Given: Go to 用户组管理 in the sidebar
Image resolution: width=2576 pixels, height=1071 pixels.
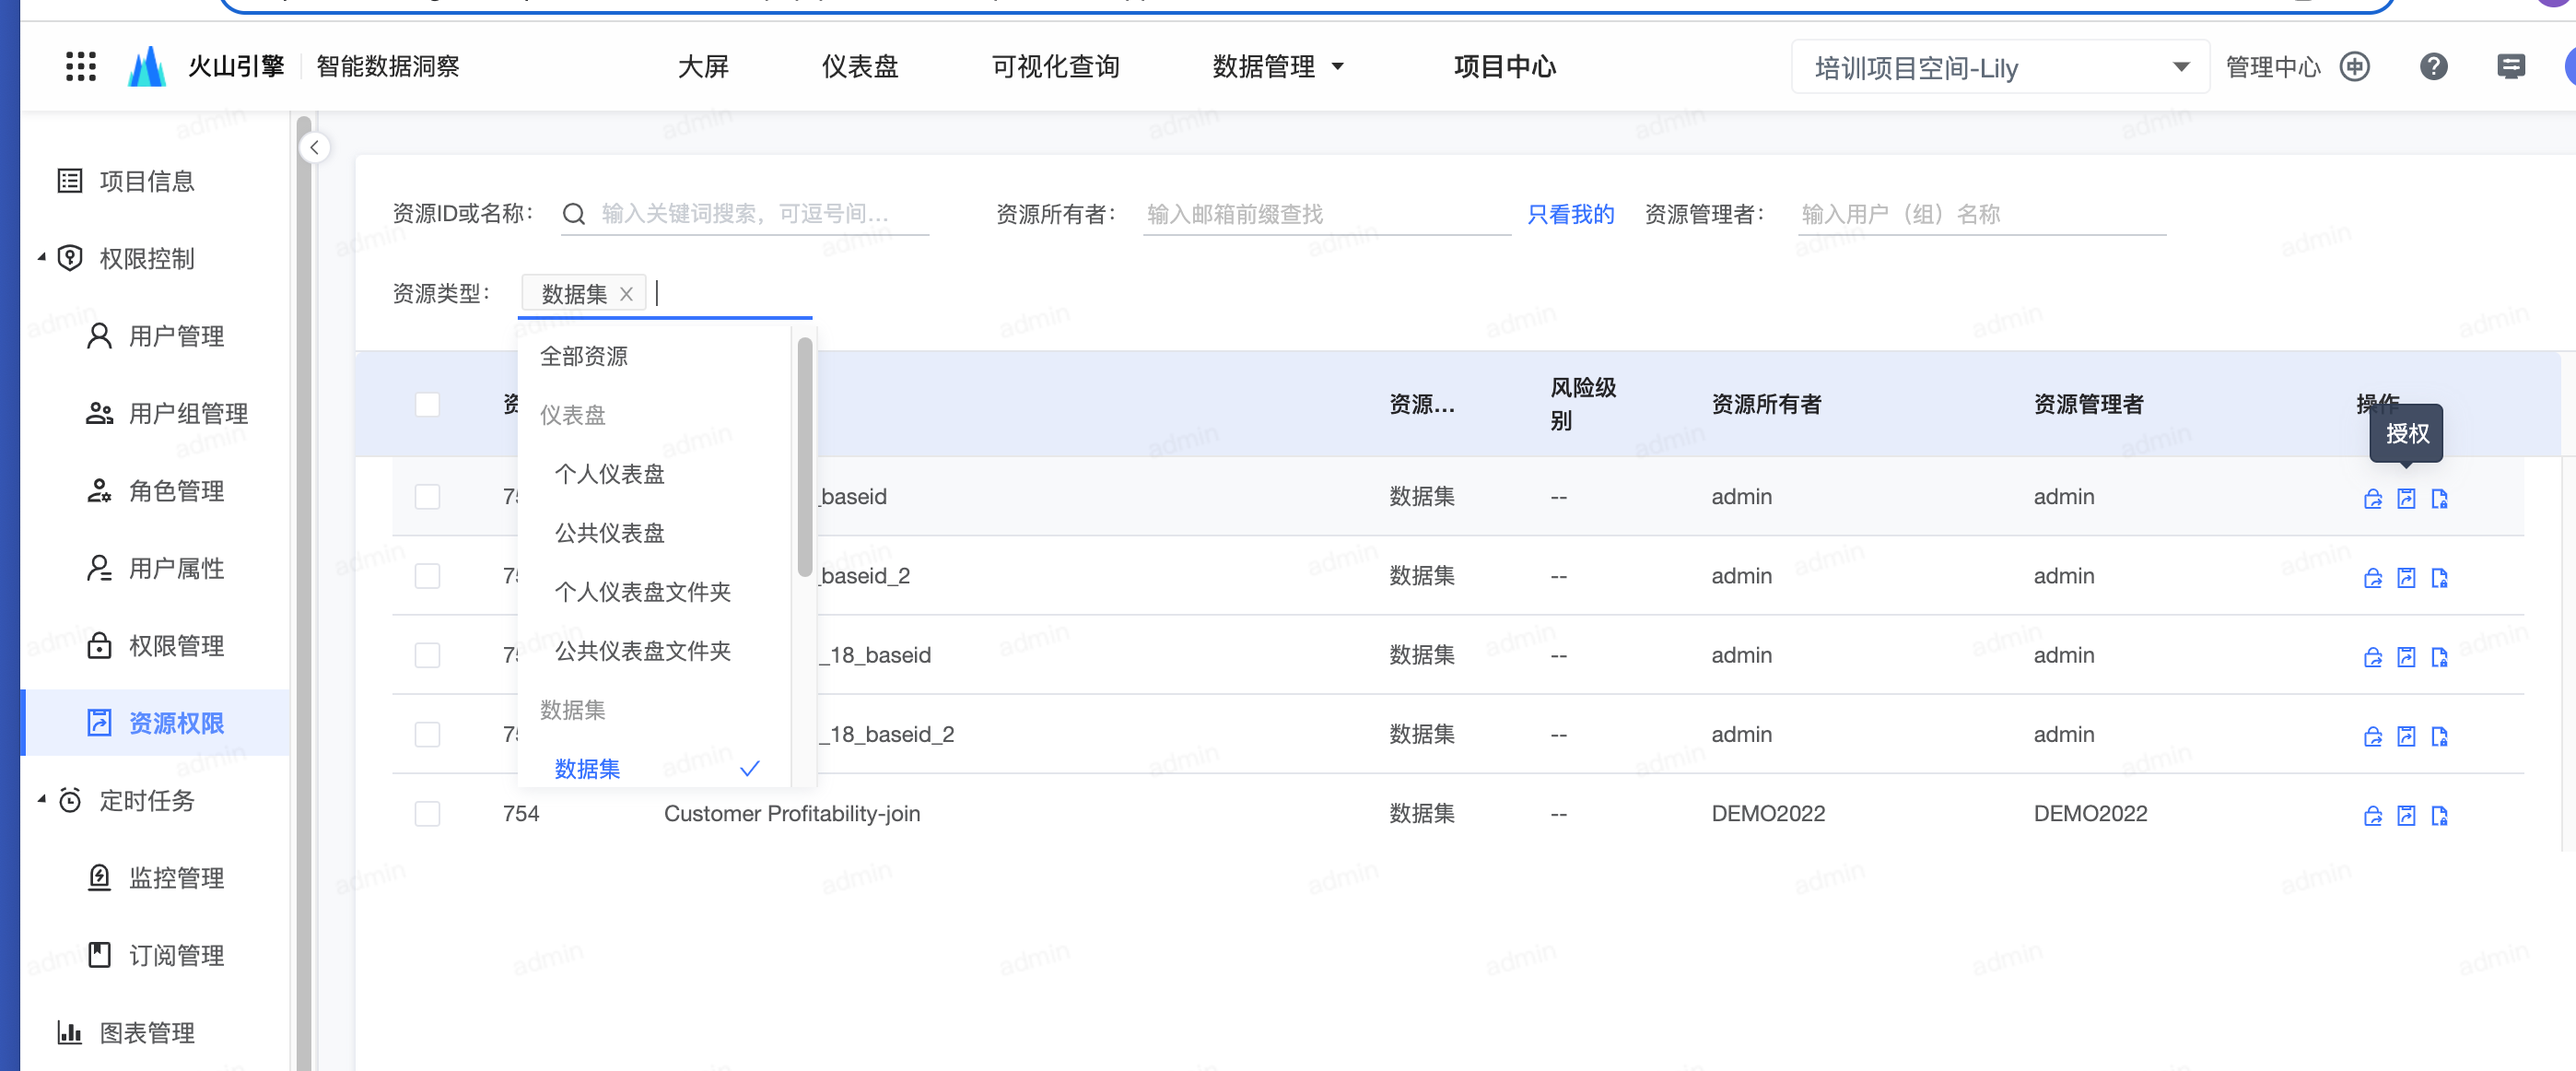Looking at the screenshot, I should coord(187,413).
